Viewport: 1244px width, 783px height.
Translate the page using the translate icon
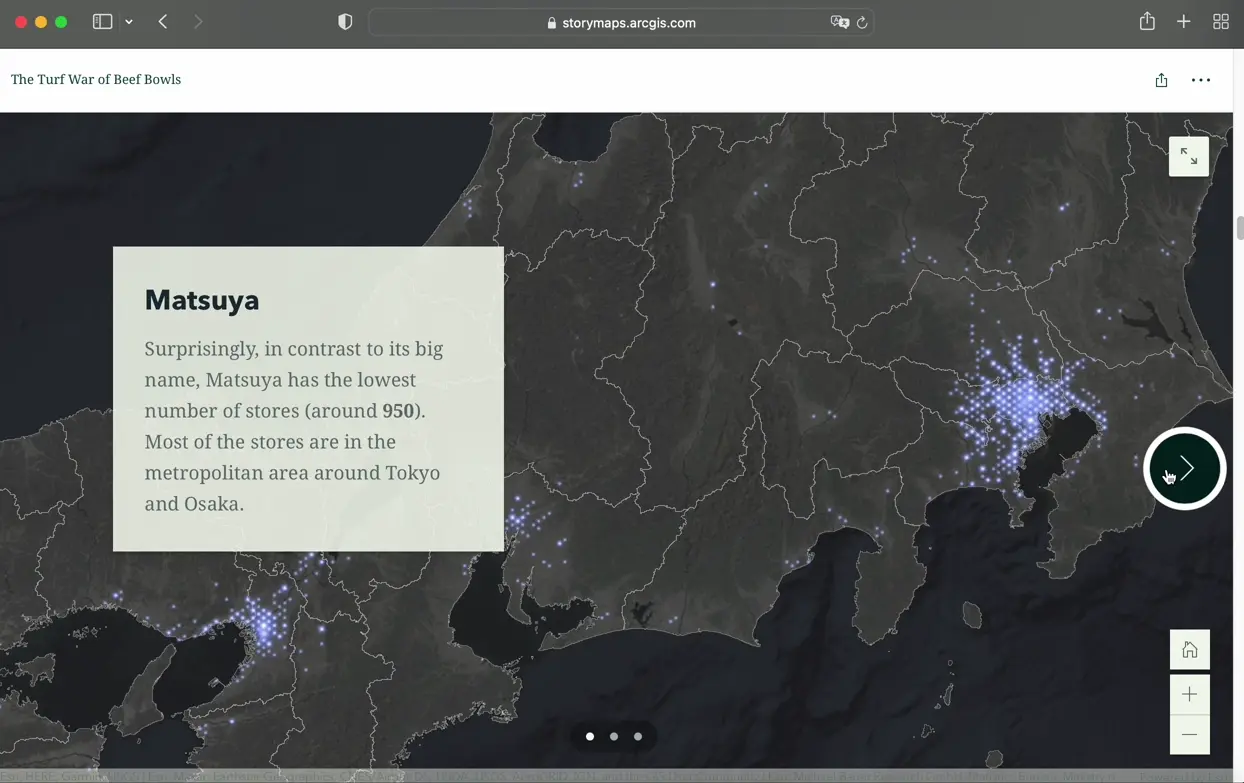[840, 22]
